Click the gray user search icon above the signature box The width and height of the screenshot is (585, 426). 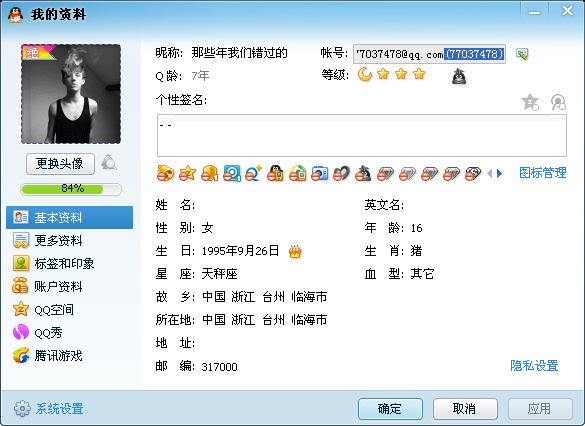tap(558, 102)
